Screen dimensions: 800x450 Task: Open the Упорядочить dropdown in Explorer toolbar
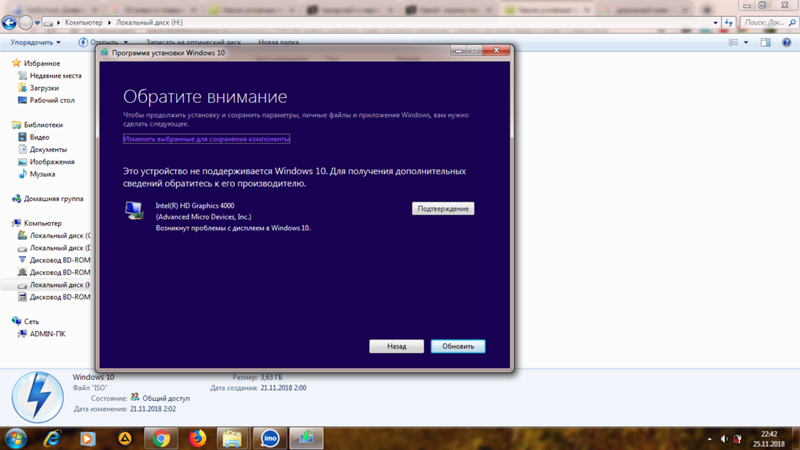[36, 42]
